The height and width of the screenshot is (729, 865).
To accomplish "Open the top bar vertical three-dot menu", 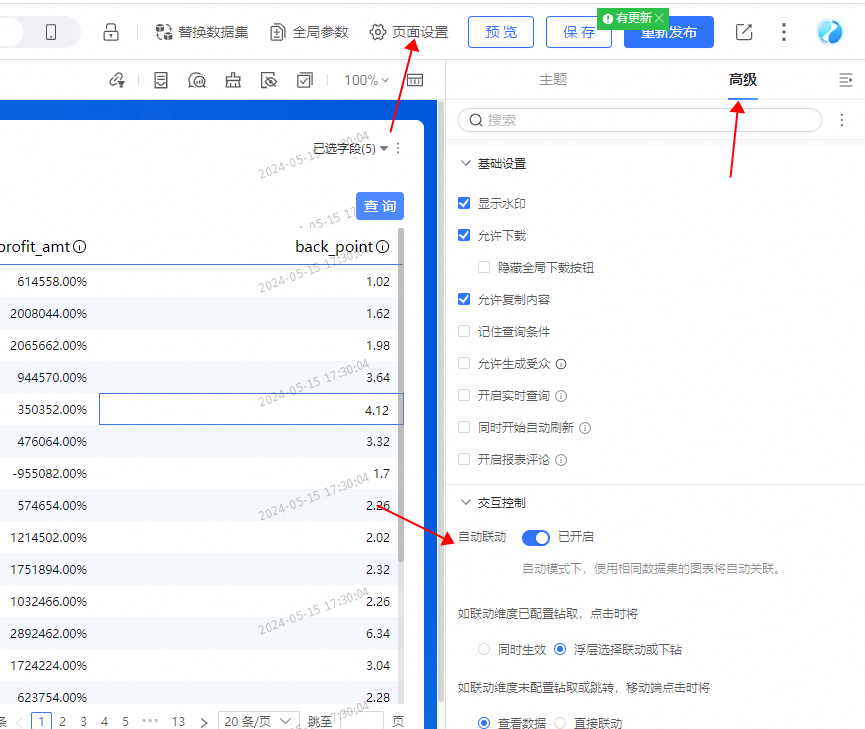I will (783, 32).
